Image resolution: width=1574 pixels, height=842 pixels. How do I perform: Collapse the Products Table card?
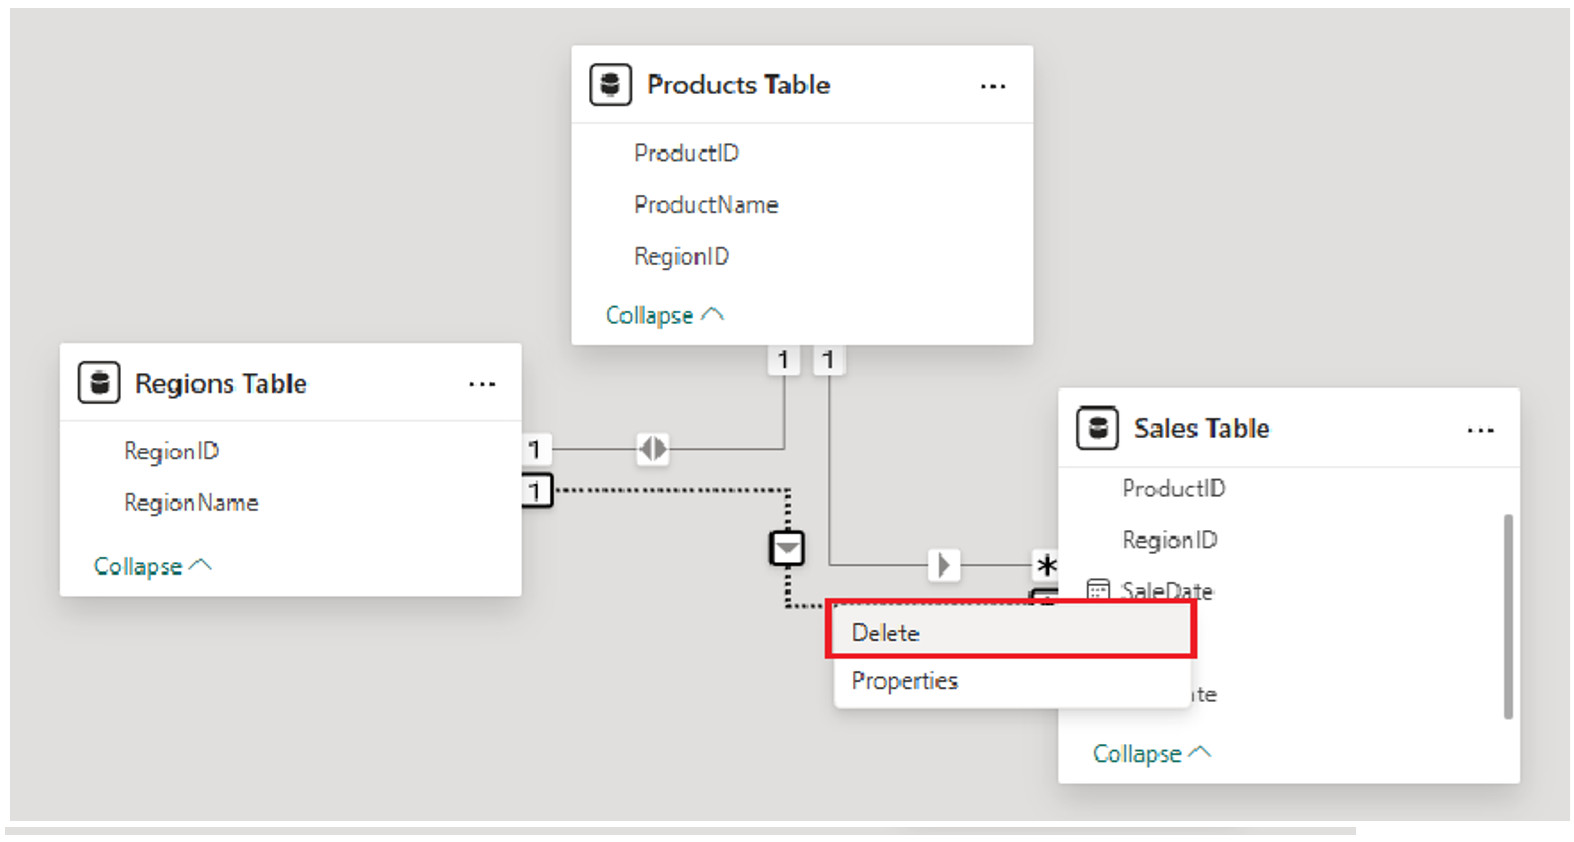[x=663, y=315]
